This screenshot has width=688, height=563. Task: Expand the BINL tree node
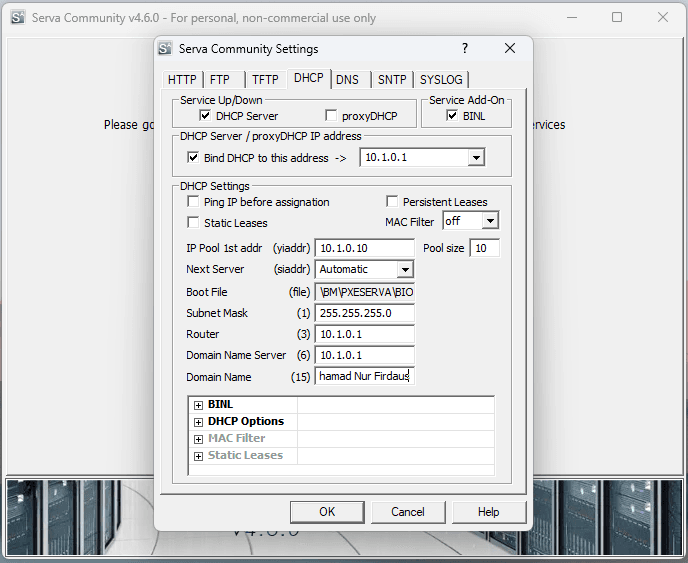pyautogui.click(x=198, y=405)
